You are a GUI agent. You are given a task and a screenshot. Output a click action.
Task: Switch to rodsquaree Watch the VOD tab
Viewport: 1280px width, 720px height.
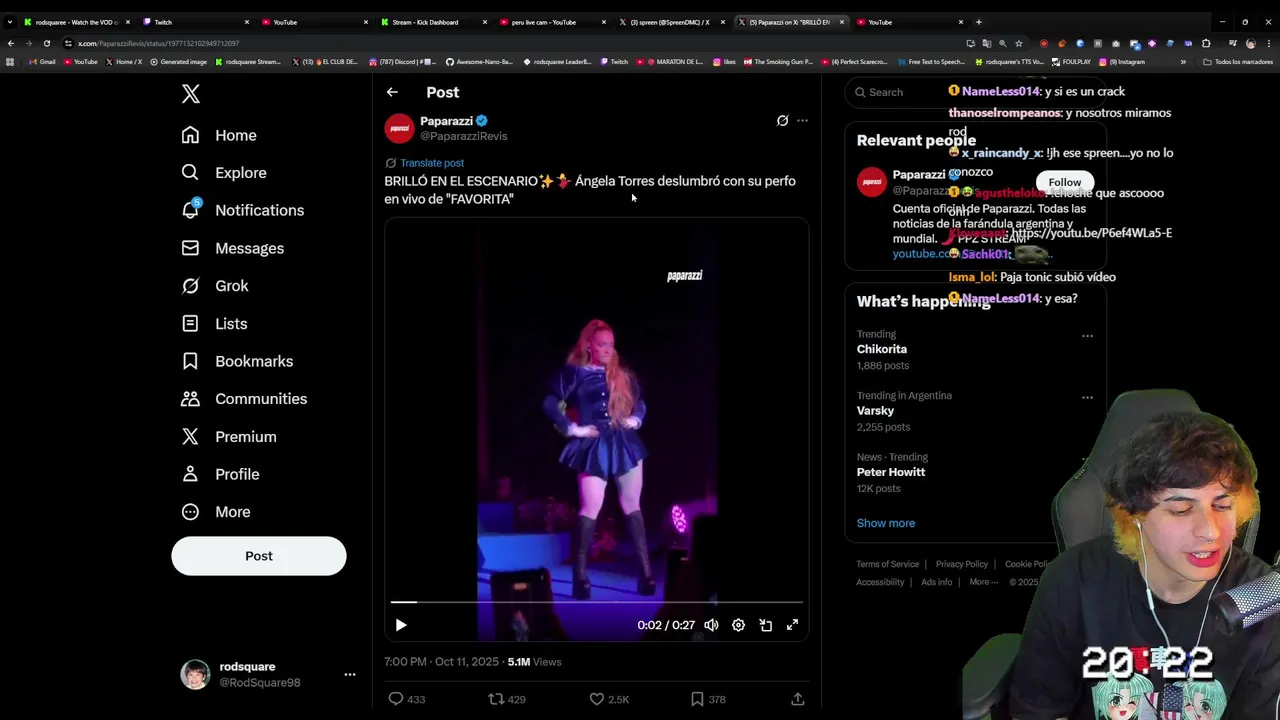(x=75, y=22)
